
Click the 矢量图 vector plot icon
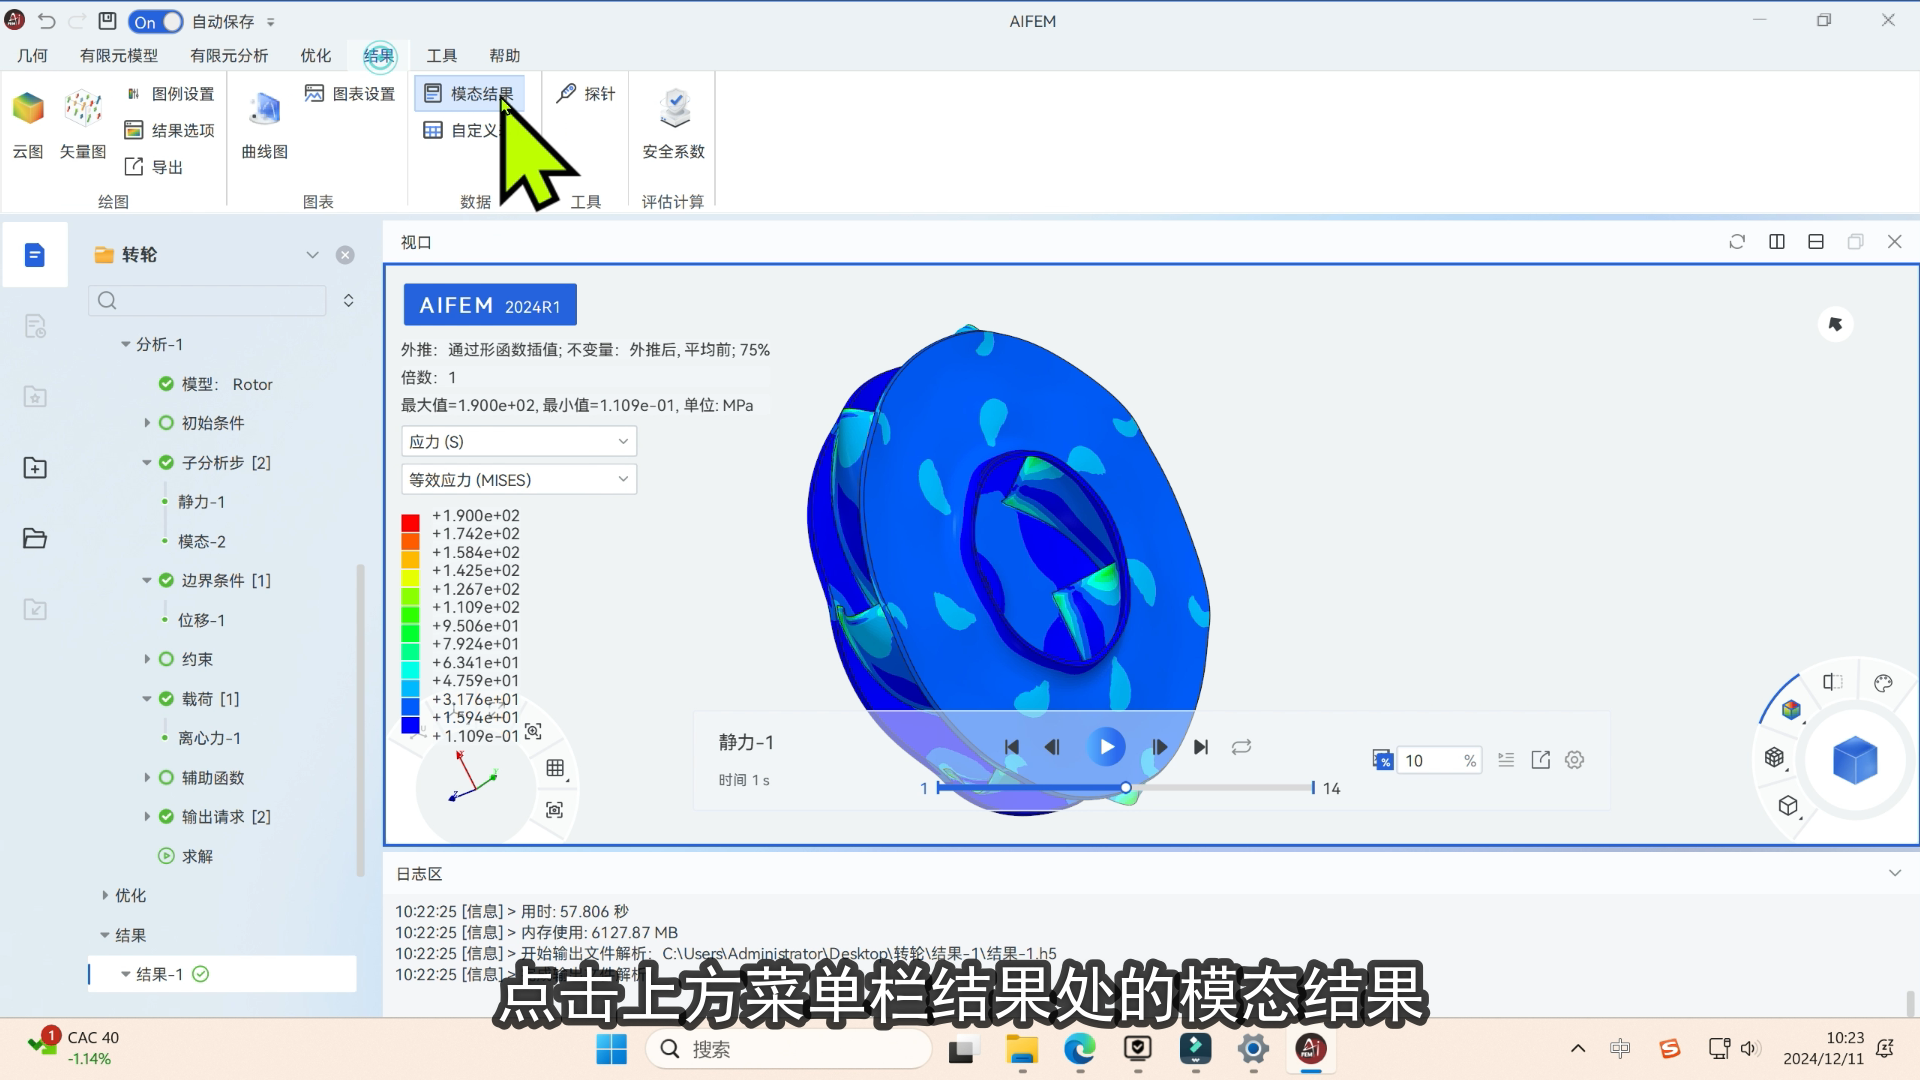coord(83,109)
